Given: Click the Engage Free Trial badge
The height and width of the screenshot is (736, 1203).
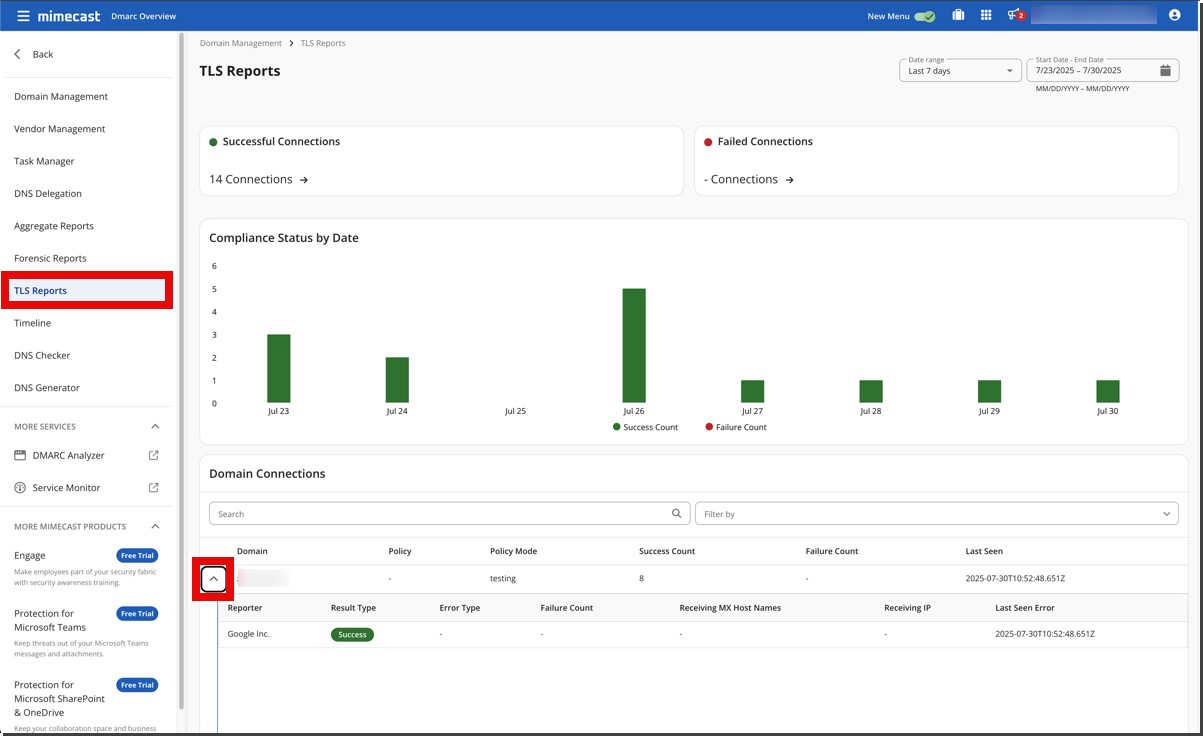Looking at the screenshot, I should click(137, 556).
